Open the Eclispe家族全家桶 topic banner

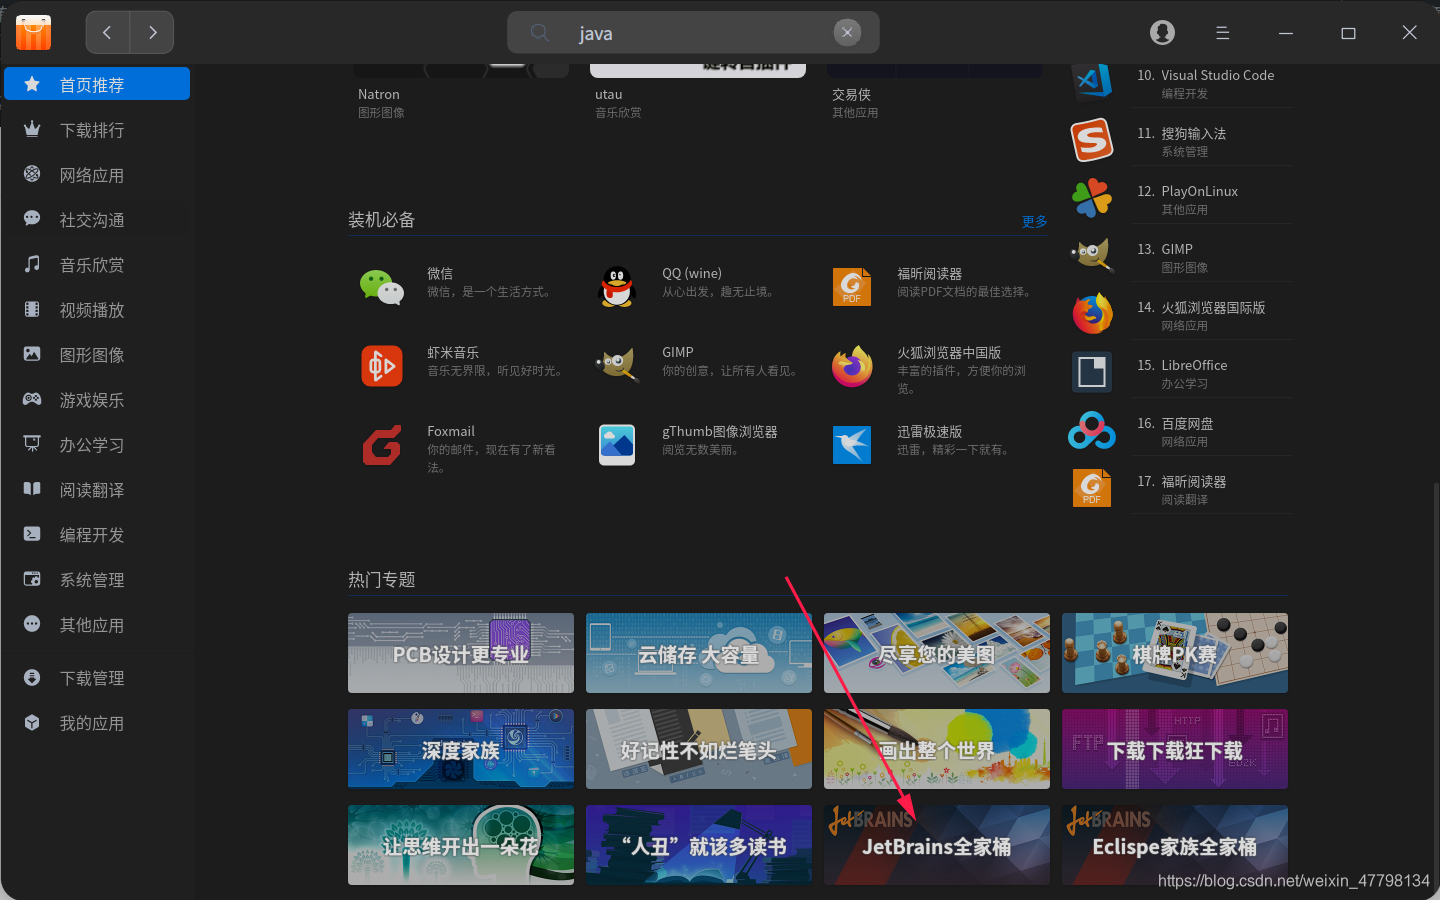tap(1175, 845)
